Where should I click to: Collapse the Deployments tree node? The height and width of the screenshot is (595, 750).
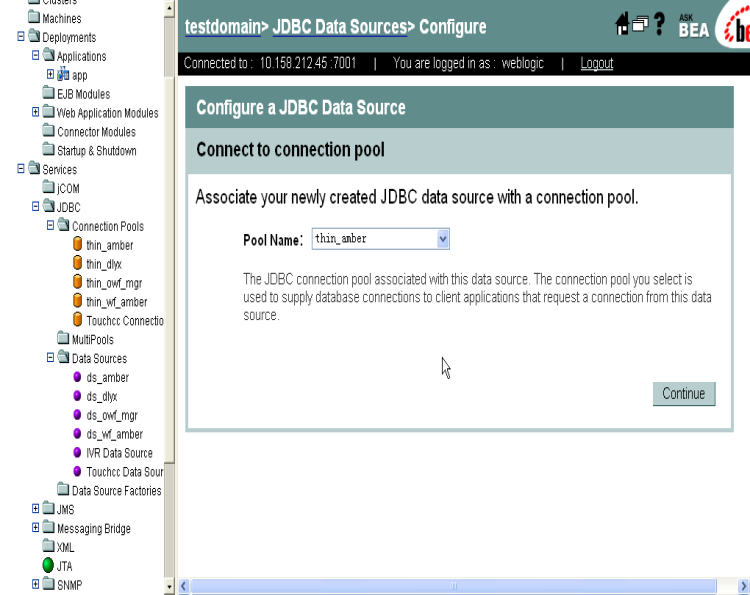pyautogui.click(x=21, y=36)
